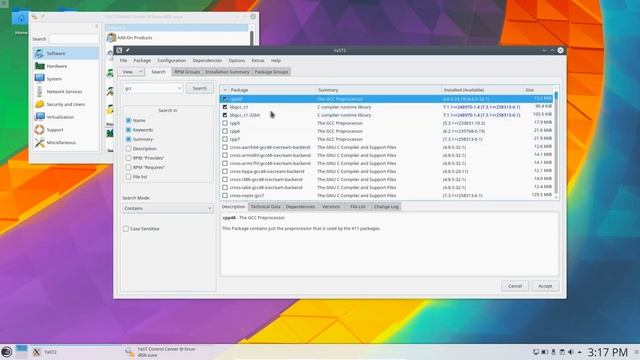Switch to Versions tab

click(x=331, y=207)
